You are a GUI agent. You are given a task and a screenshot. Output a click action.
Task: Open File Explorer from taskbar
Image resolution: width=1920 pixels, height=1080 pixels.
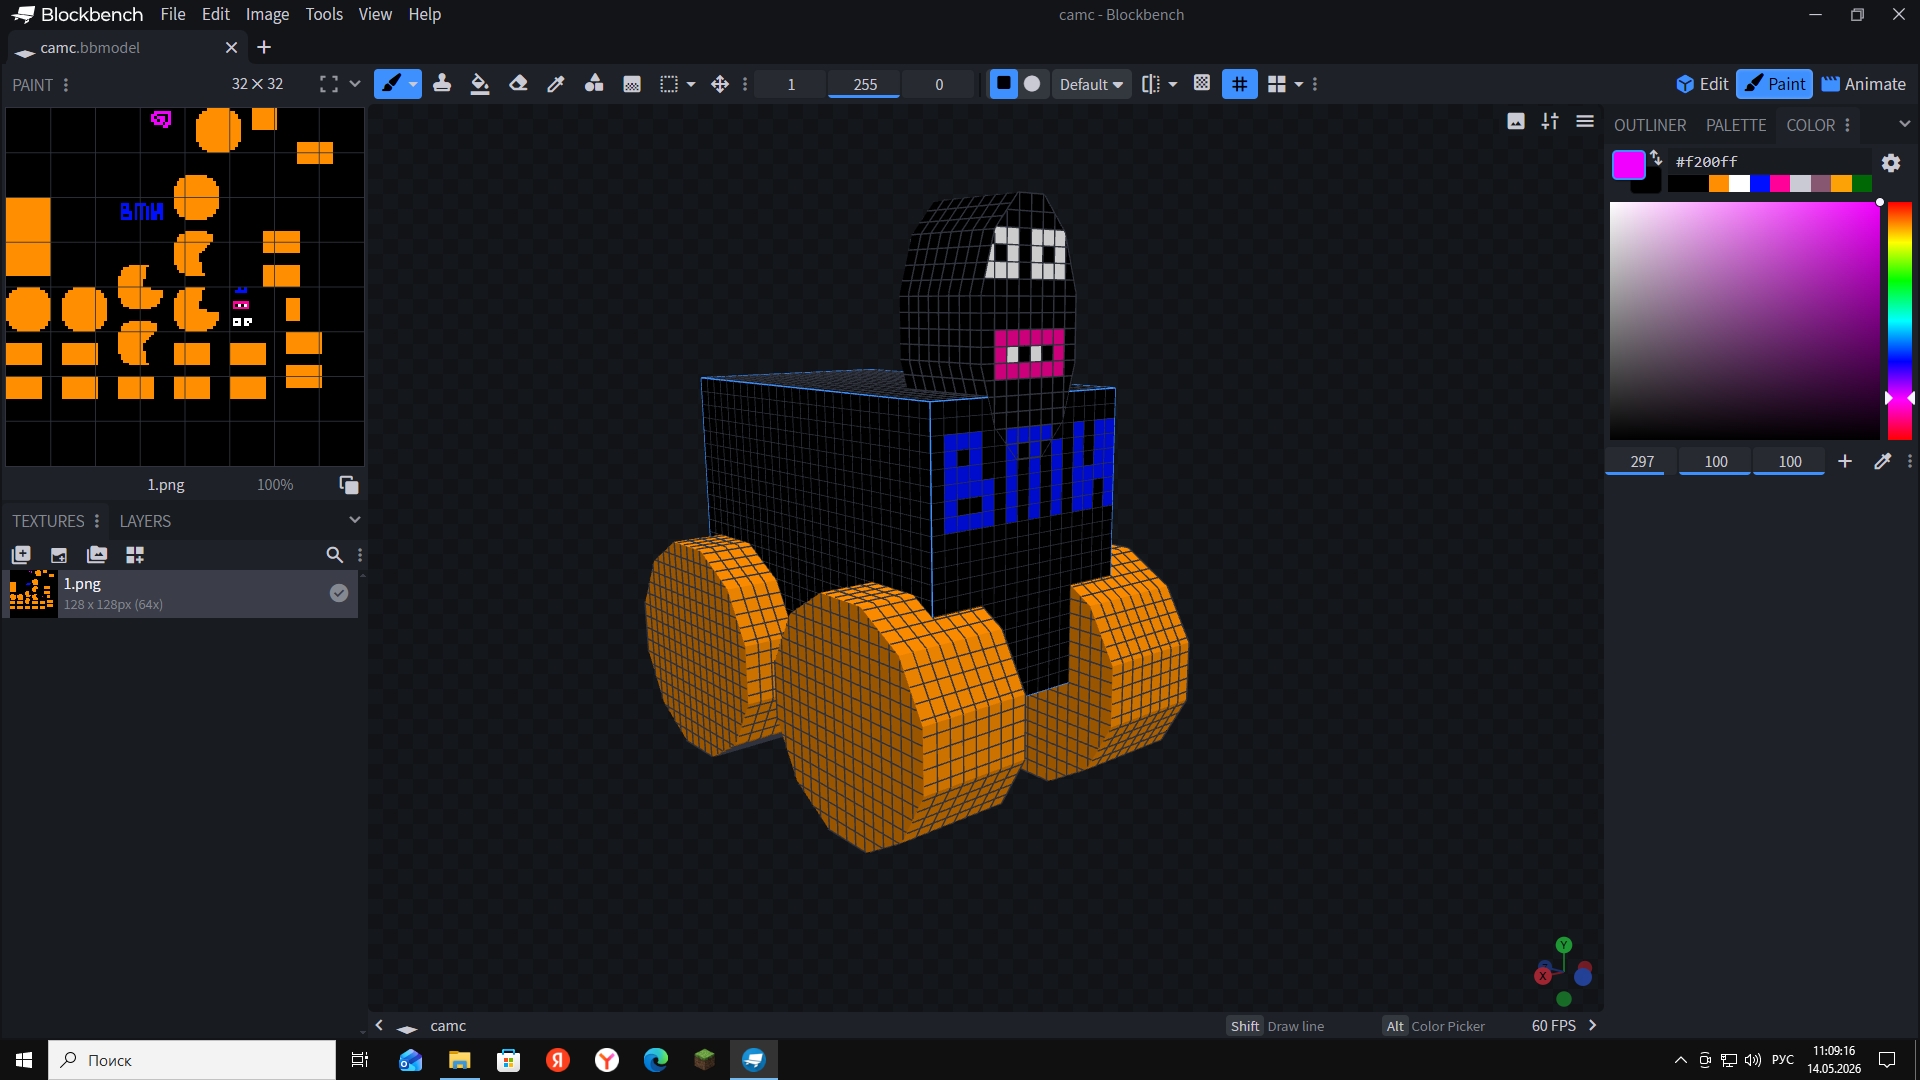pos(460,1060)
